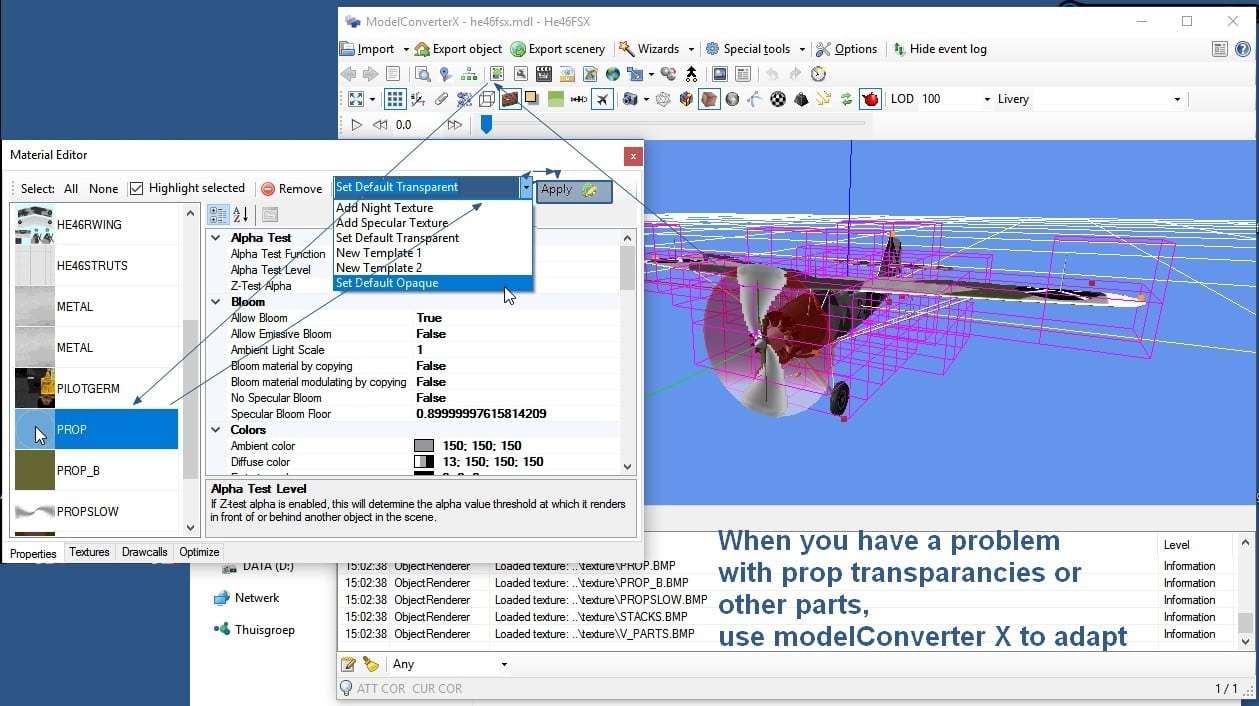The height and width of the screenshot is (706, 1259).
Task: Switch to the Textures tab
Action: click(89, 552)
